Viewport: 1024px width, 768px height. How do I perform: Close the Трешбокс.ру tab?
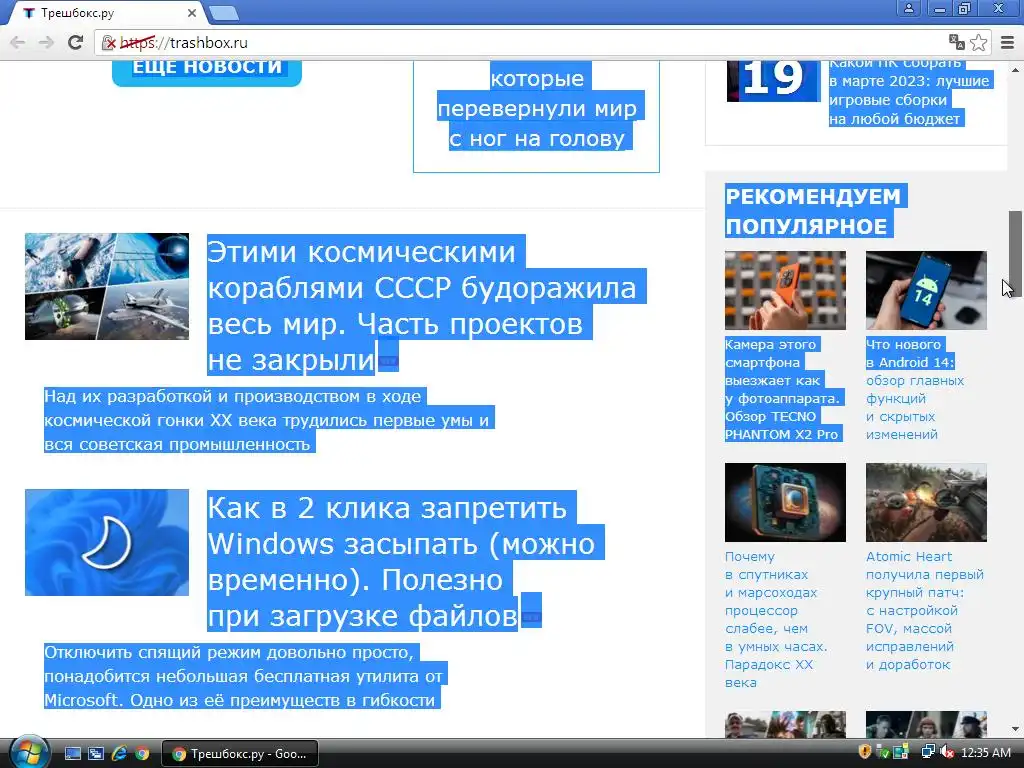coord(192,12)
